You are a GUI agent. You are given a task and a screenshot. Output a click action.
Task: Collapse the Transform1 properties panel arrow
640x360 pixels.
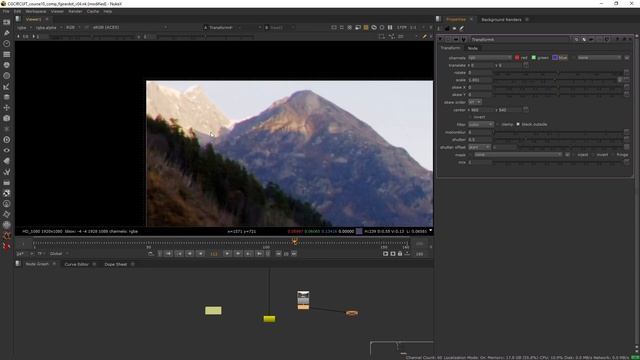(x=441, y=40)
